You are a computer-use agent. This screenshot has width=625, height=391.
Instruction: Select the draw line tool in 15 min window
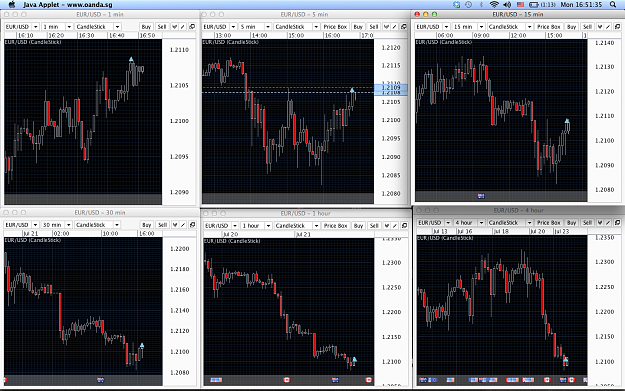pos(608,27)
